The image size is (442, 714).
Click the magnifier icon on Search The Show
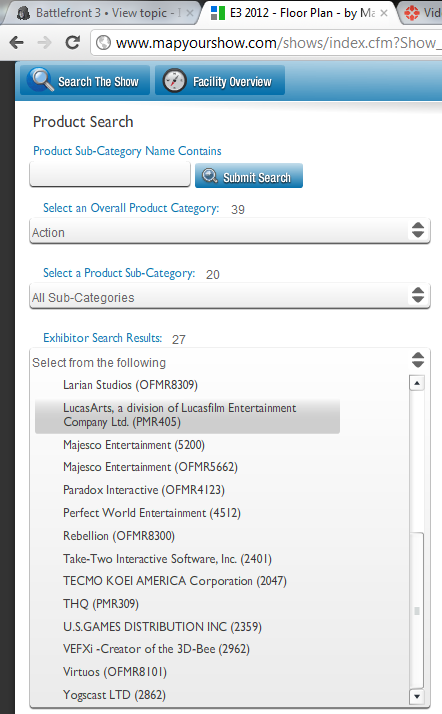click(x=41, y=80)
